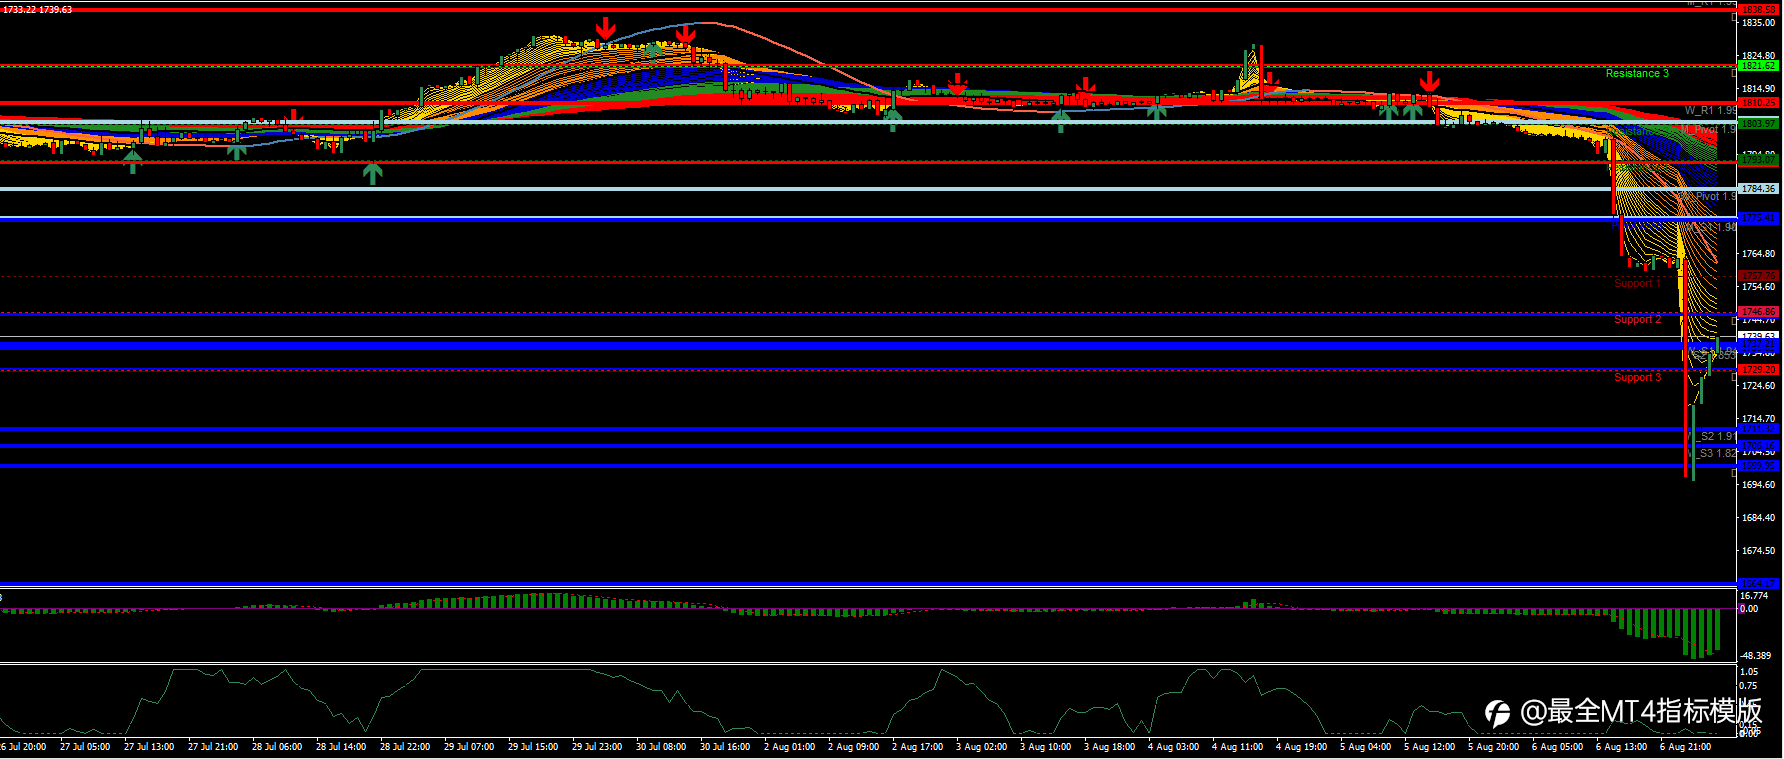
Task: Click the 1835.00 price scale value
Action: (x=1758, y=23)
